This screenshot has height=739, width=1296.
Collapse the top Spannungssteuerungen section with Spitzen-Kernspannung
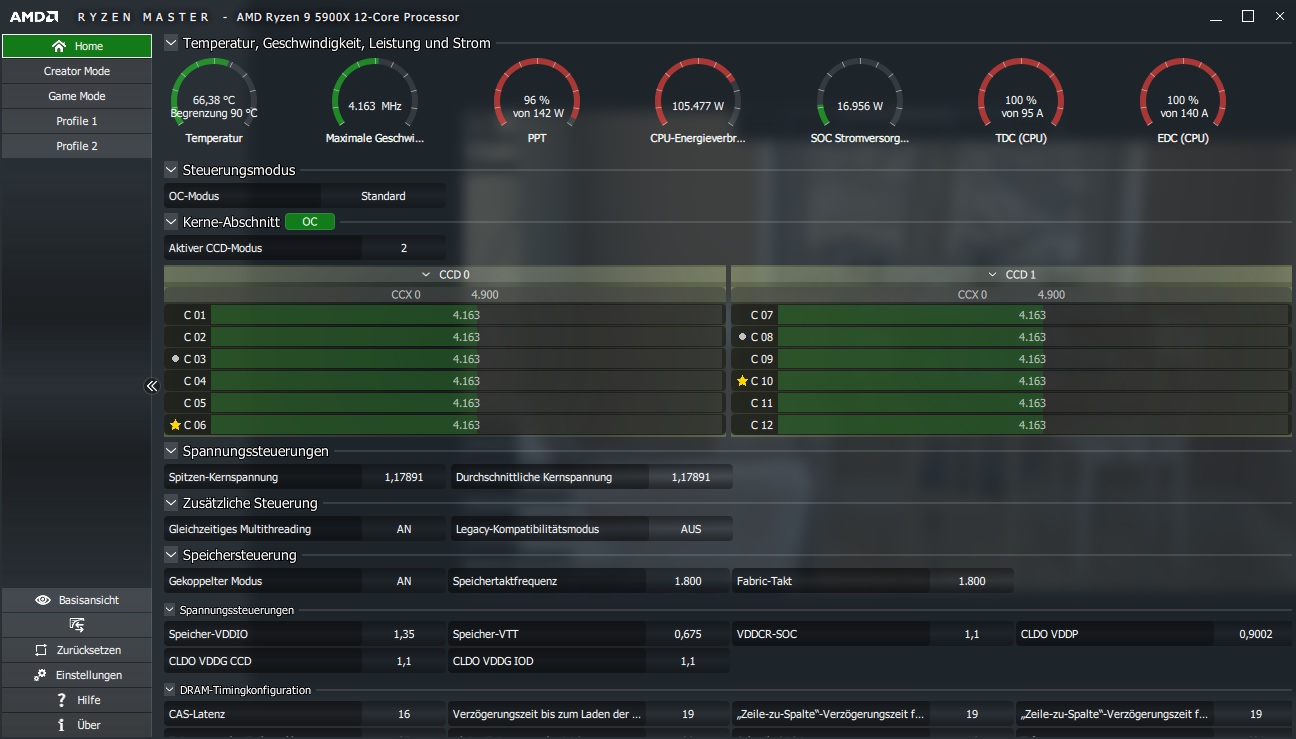point(171,451)
